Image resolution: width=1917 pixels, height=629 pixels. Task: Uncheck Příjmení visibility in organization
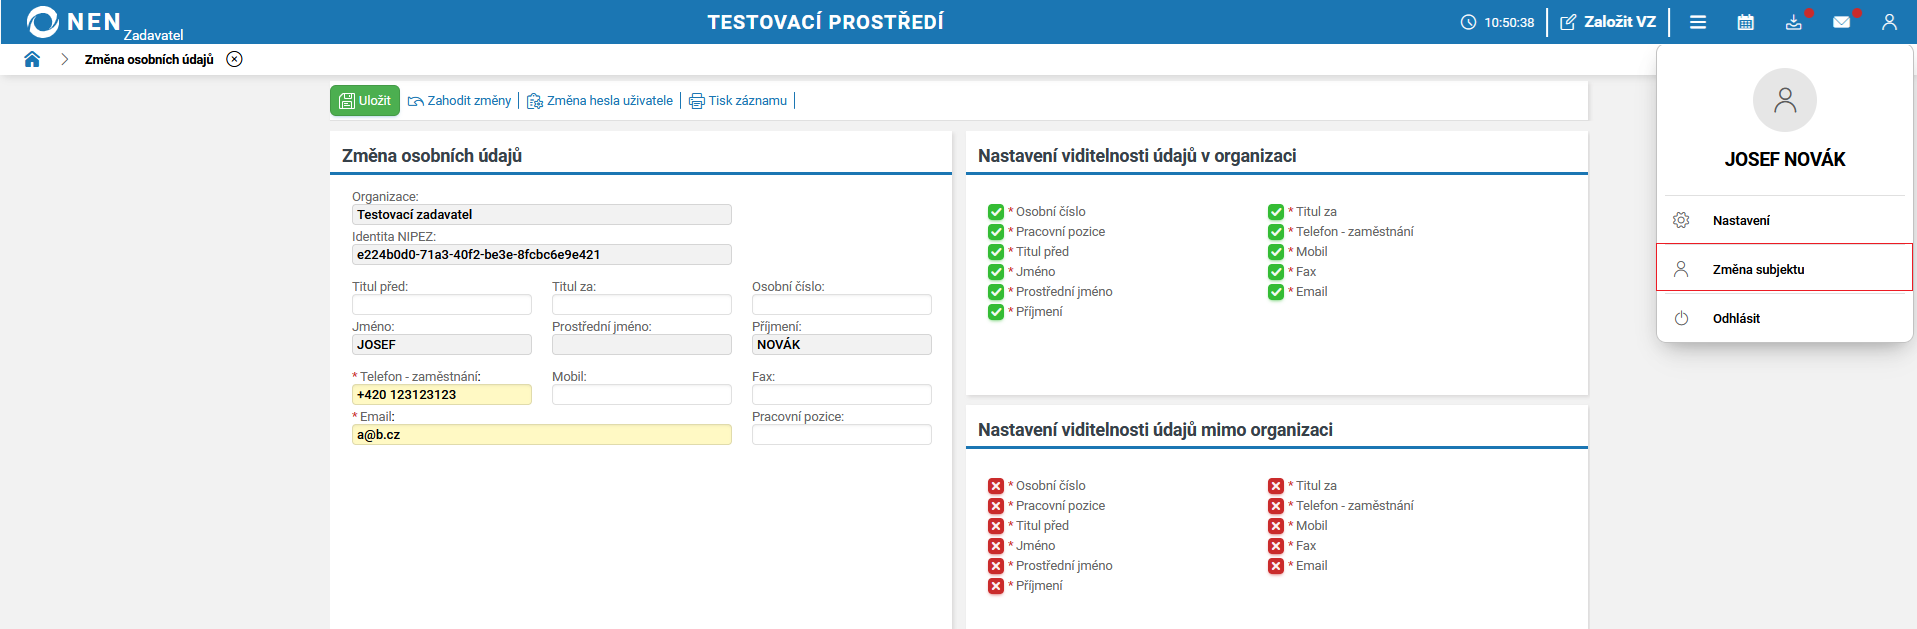tap(996, 312)
